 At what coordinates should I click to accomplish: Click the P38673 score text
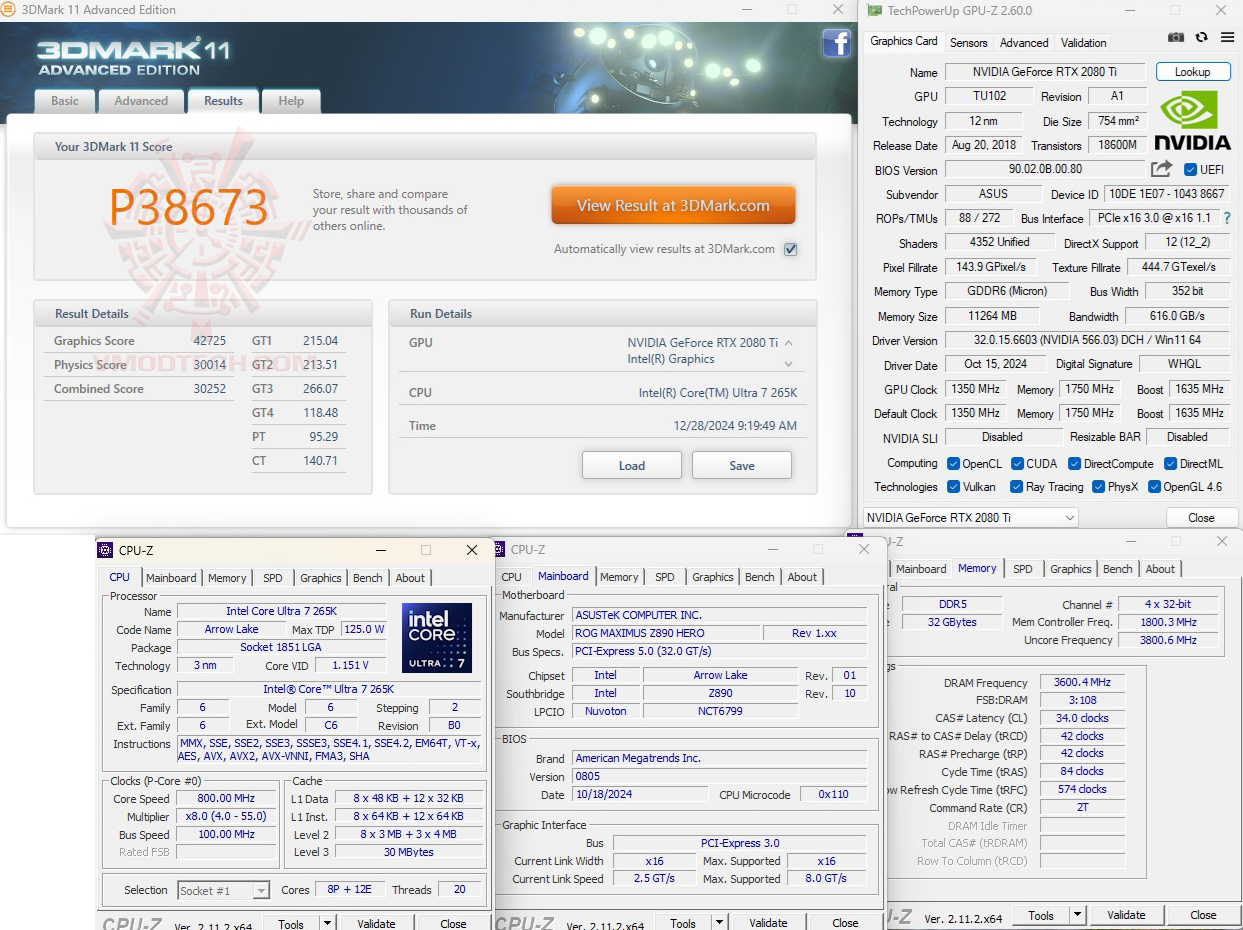coord(188,208)
